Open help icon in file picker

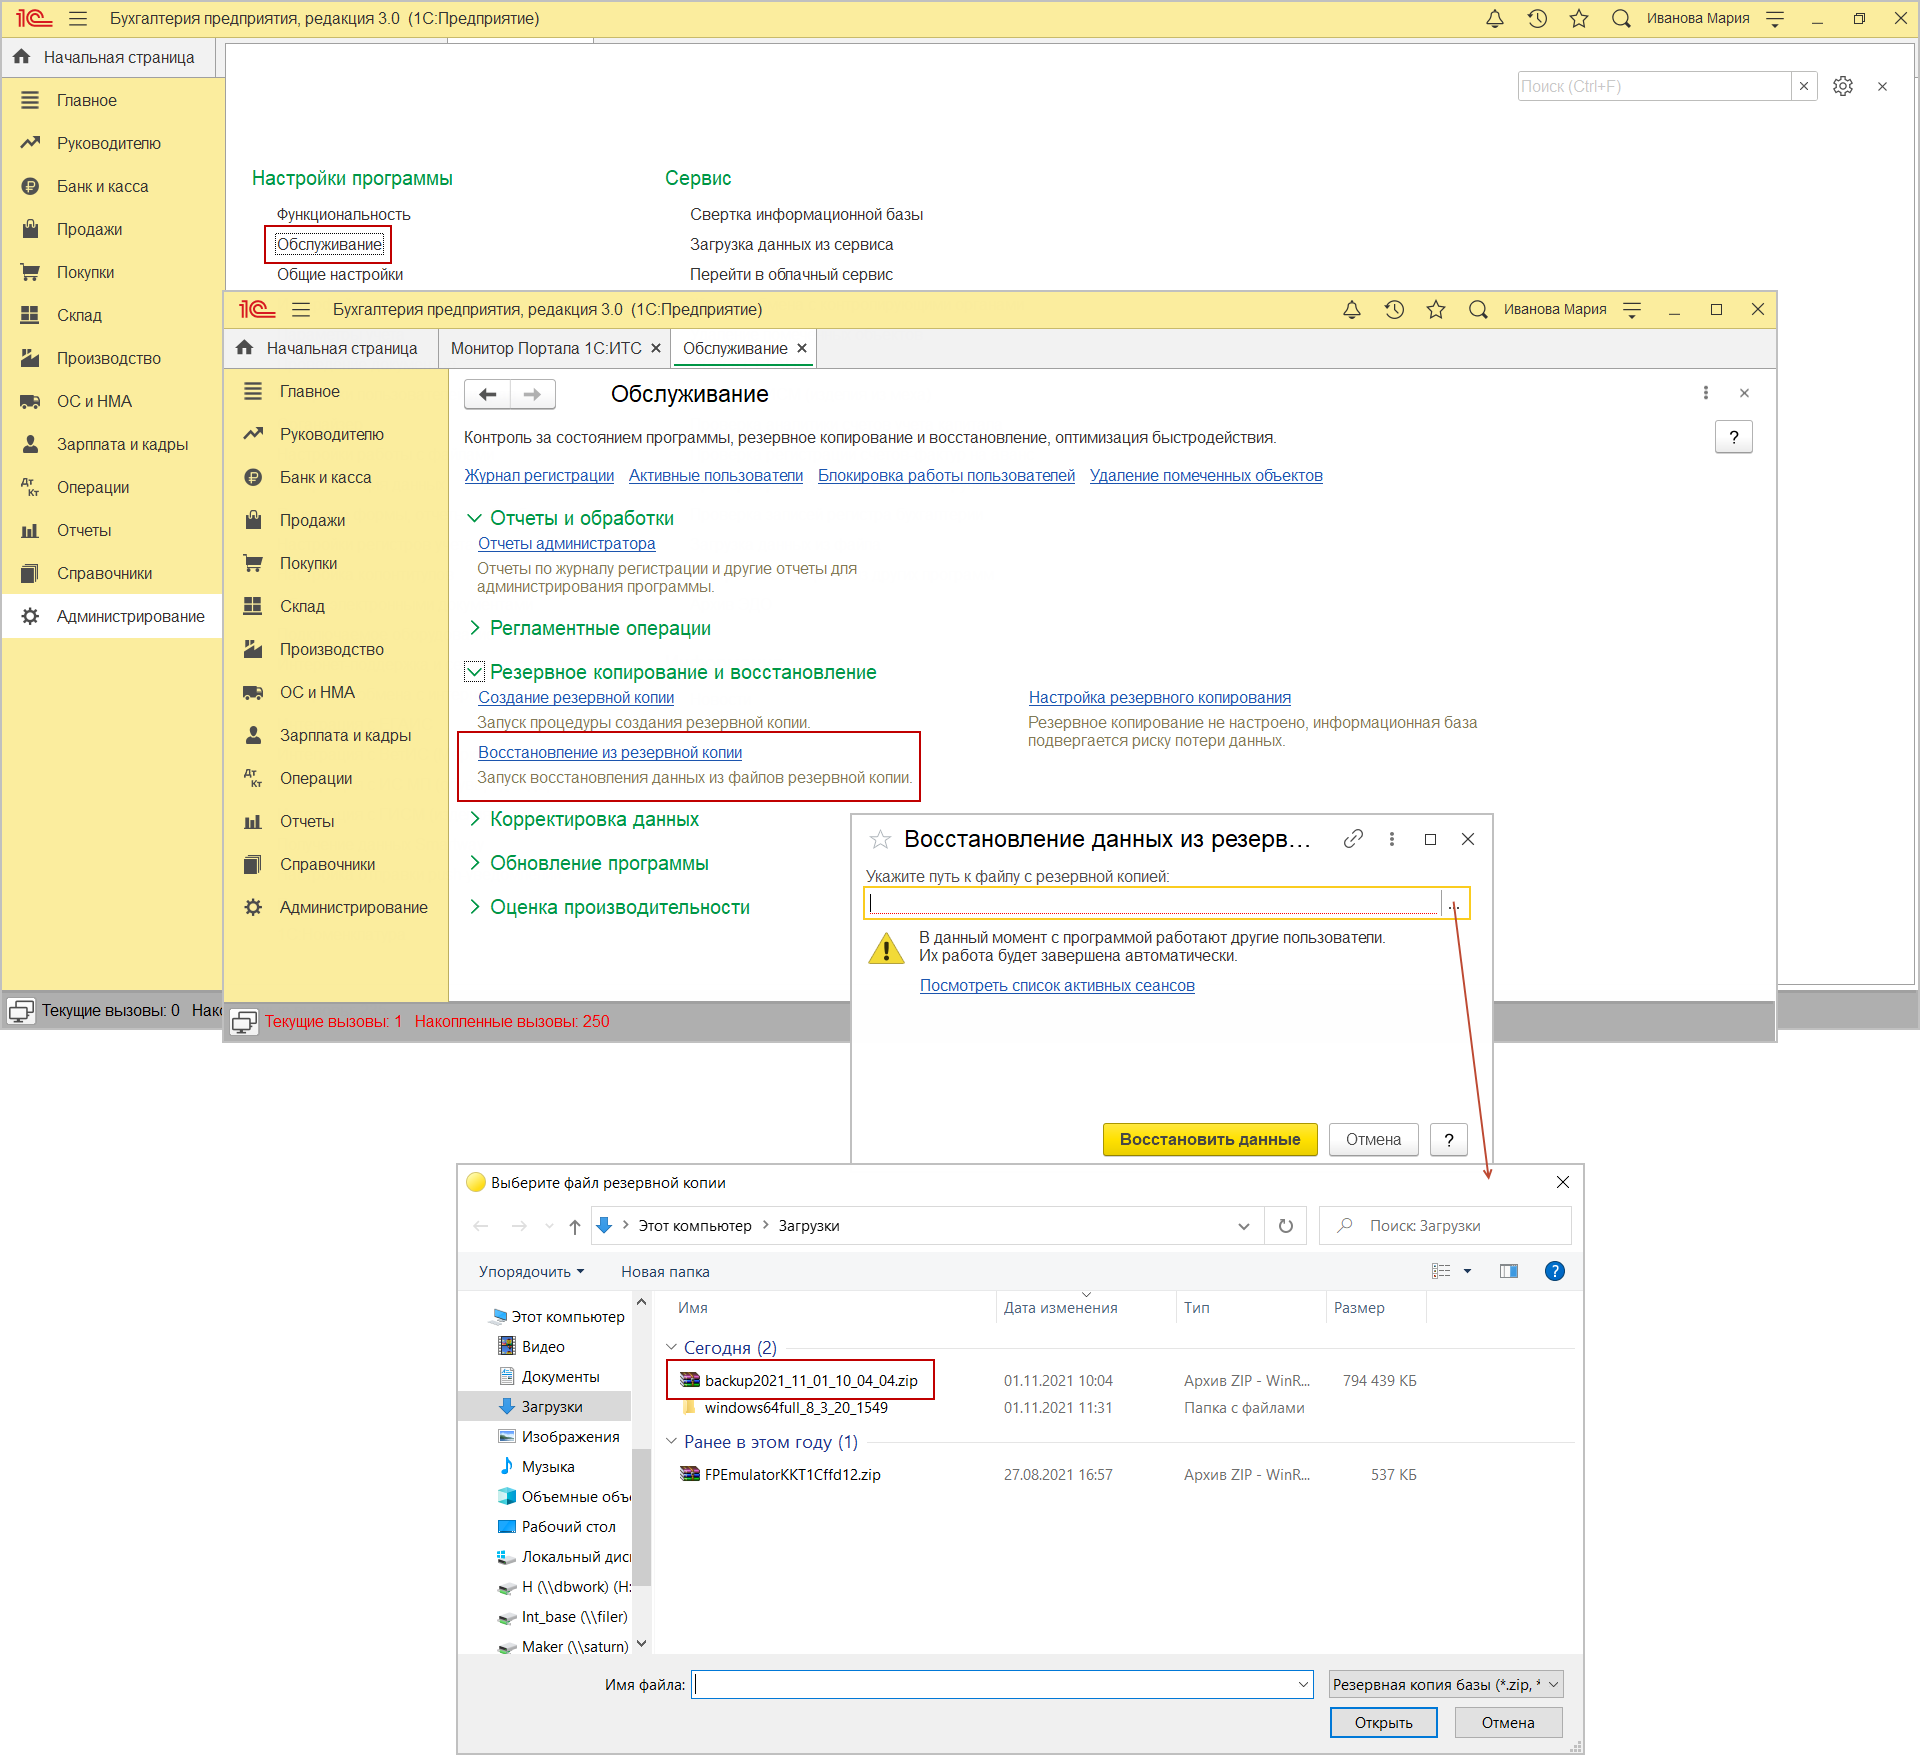(x=1555, y=1271)
